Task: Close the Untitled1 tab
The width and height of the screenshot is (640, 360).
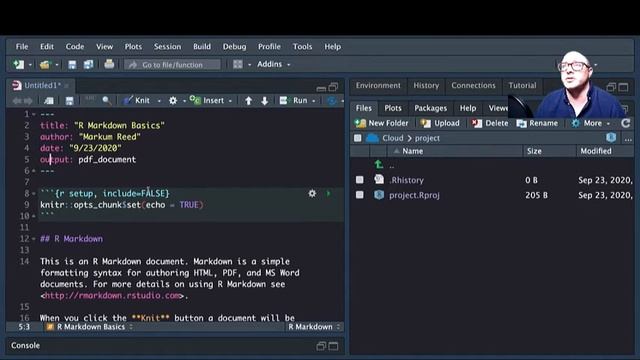Action: click(67, 85)
